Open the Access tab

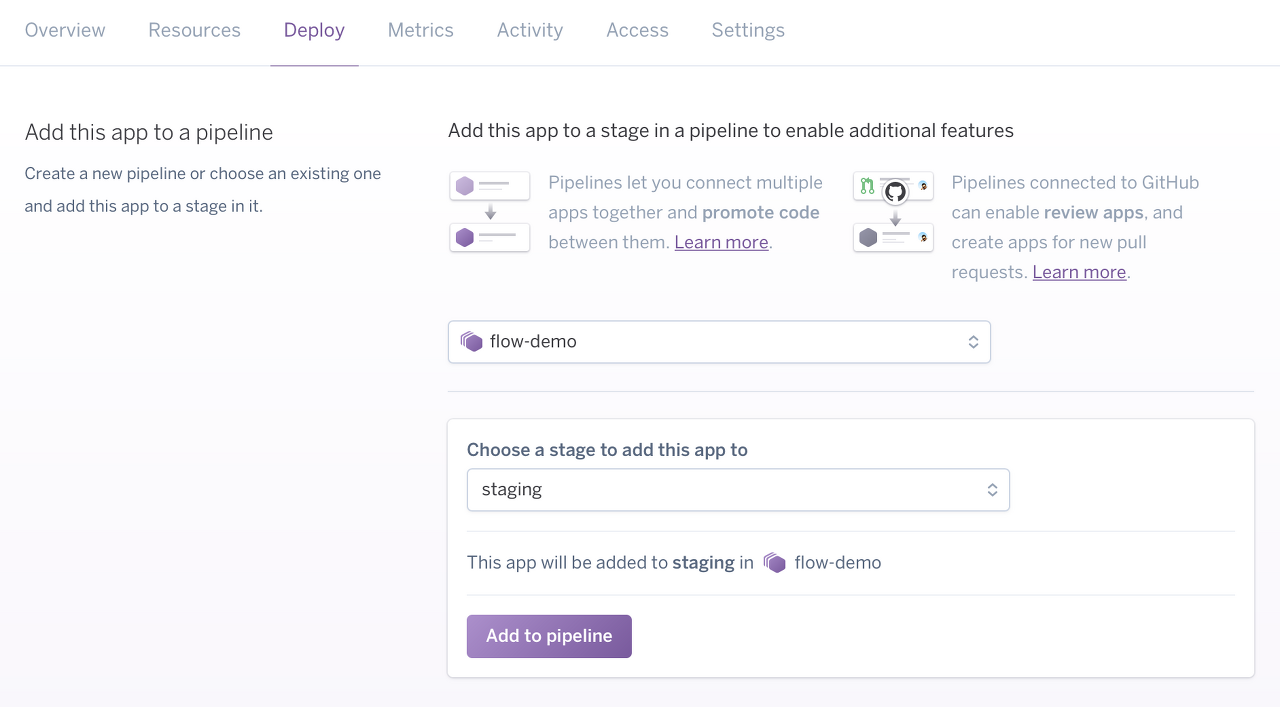[637, 30]
